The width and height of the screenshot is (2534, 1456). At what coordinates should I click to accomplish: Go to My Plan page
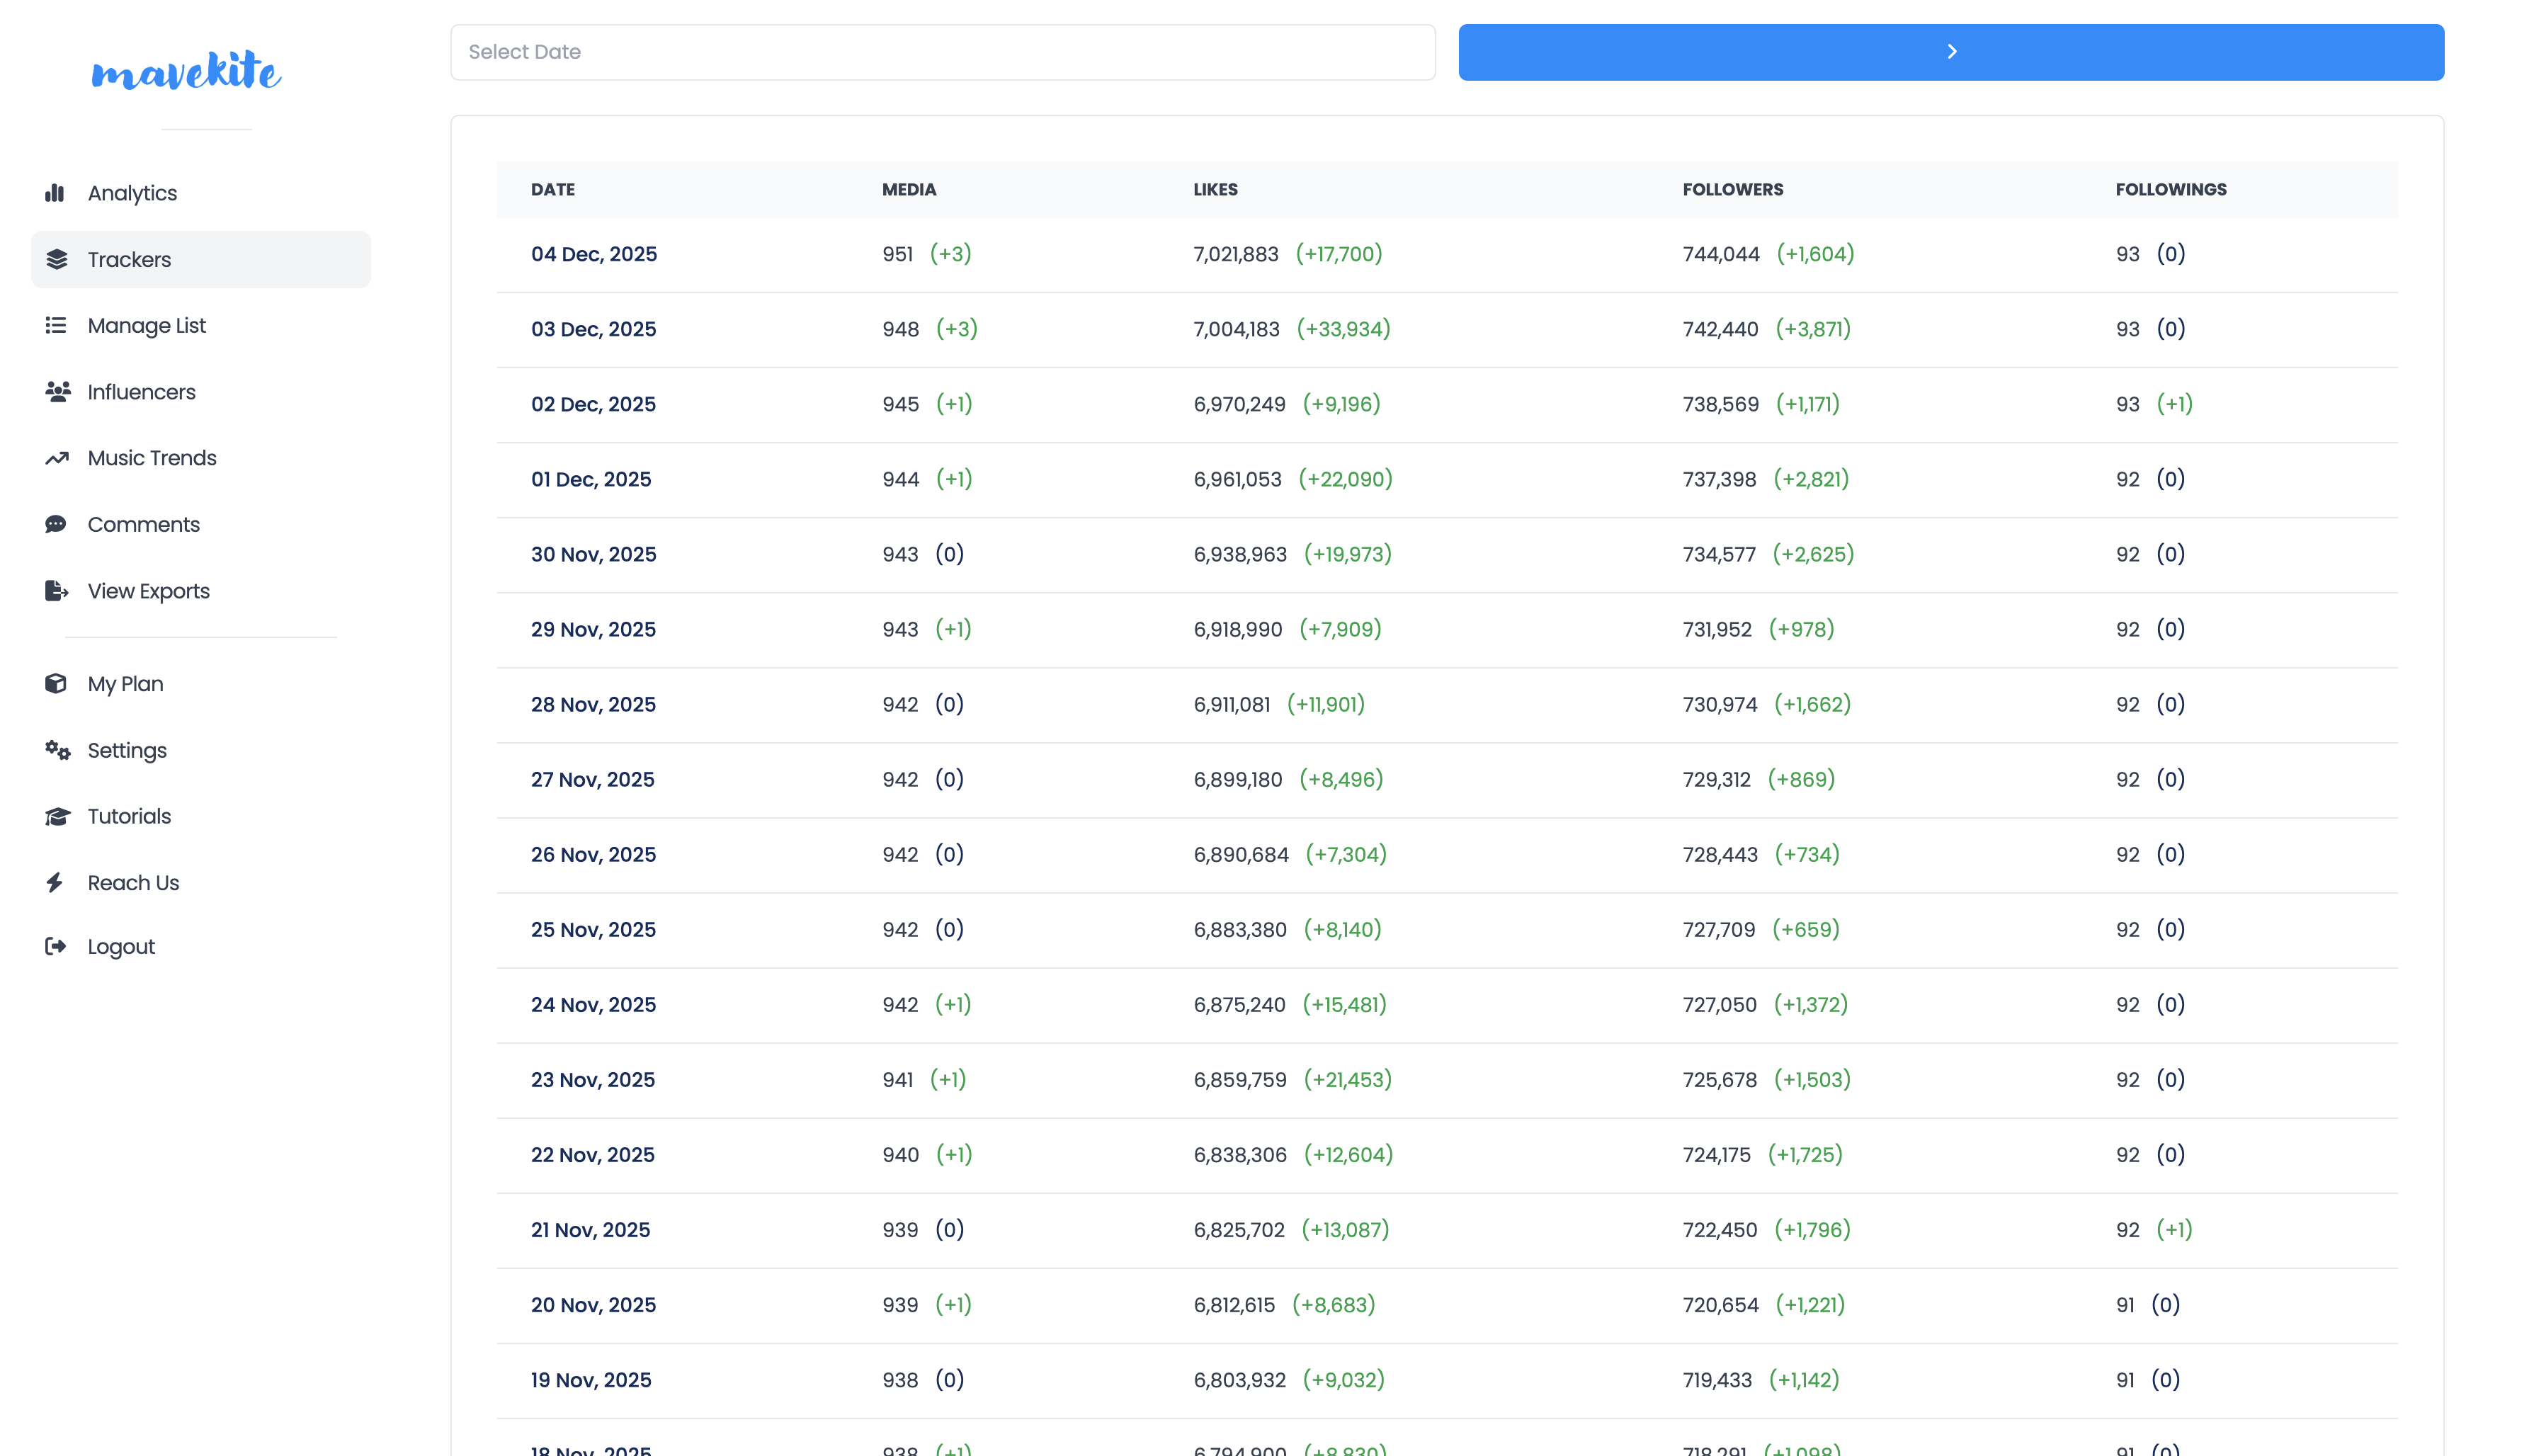point(125,684)
